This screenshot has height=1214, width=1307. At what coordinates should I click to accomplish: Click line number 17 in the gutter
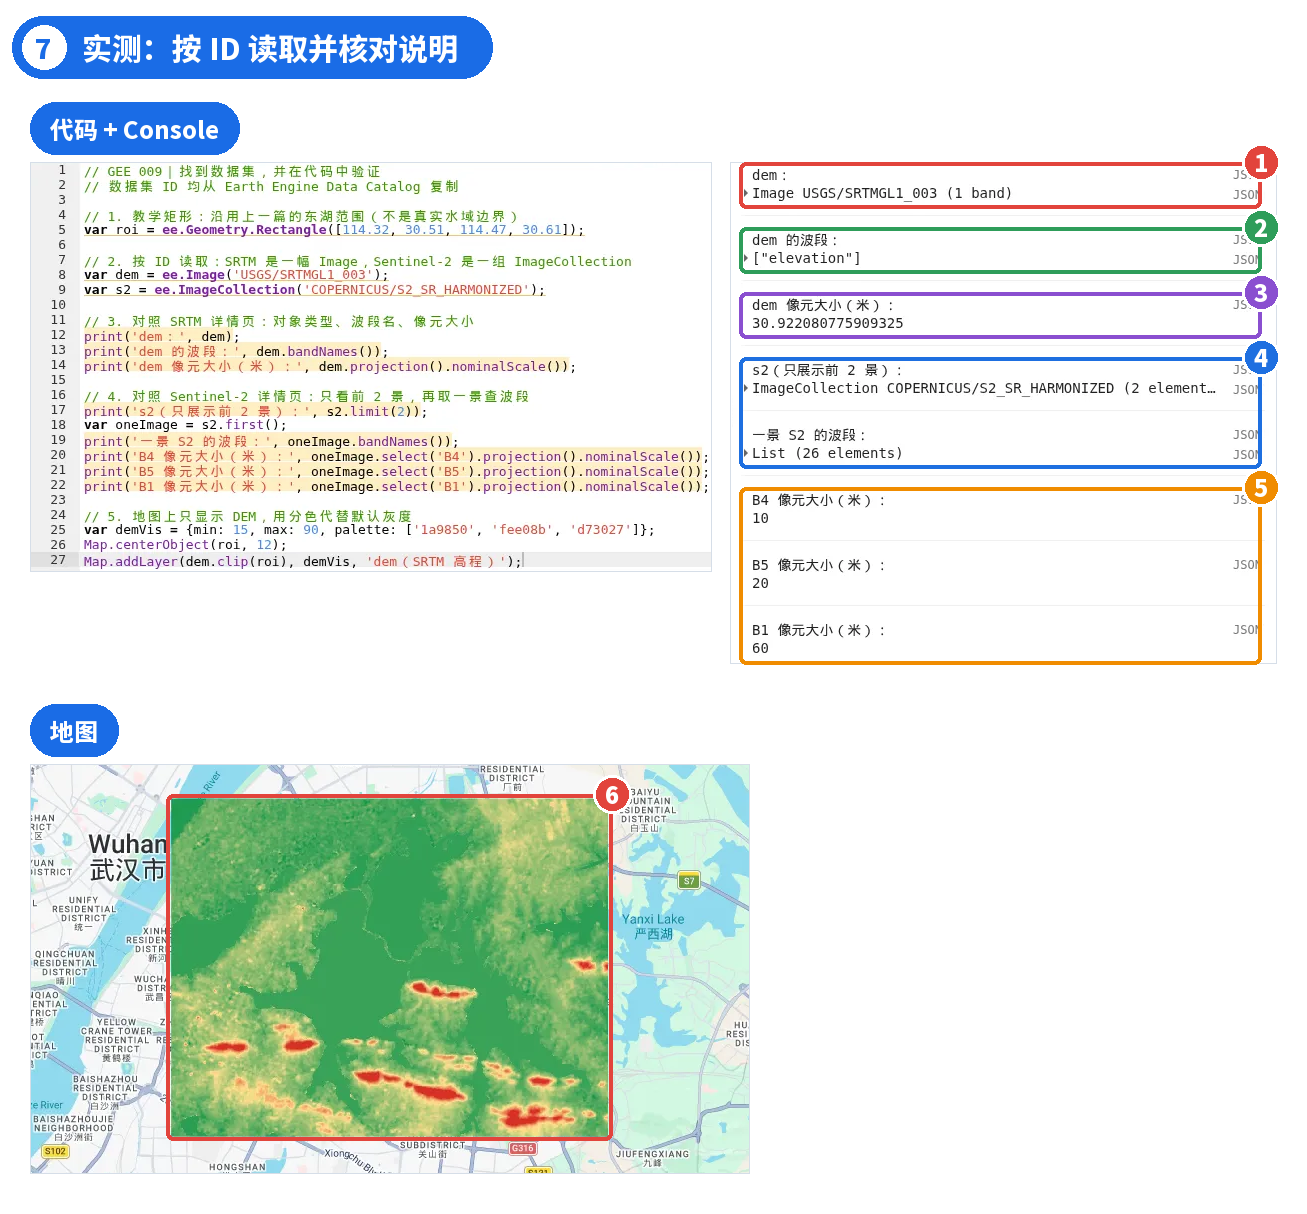tap(58, 410)
